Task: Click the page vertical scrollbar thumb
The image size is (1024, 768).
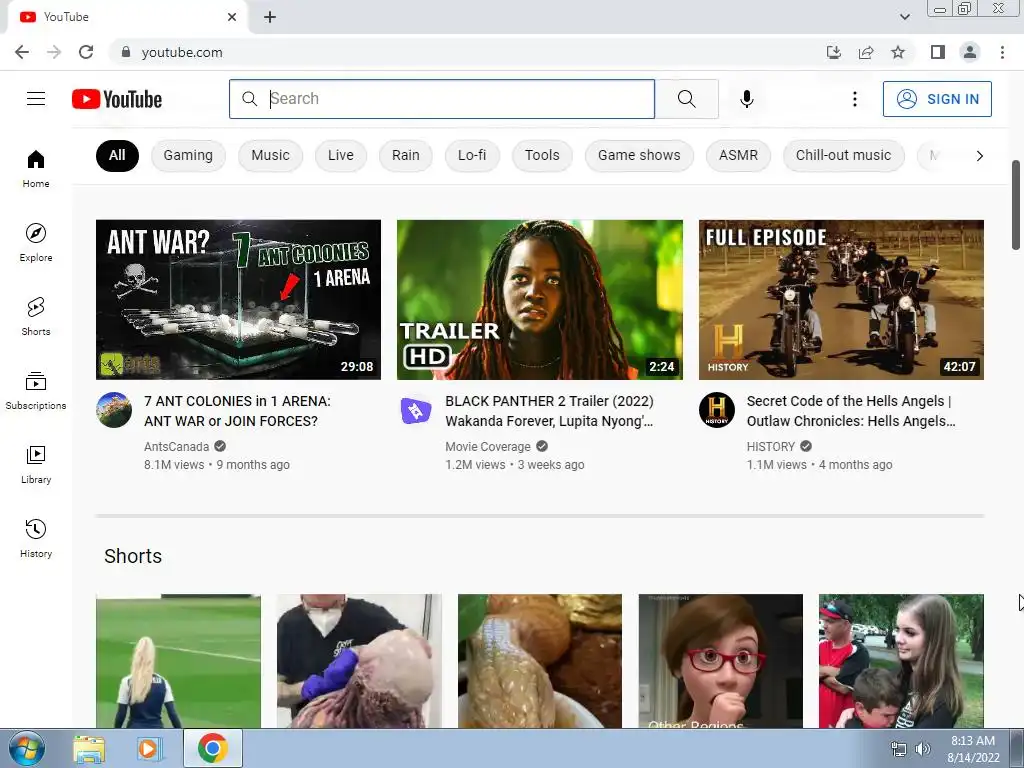Action: coord(1016,204)
